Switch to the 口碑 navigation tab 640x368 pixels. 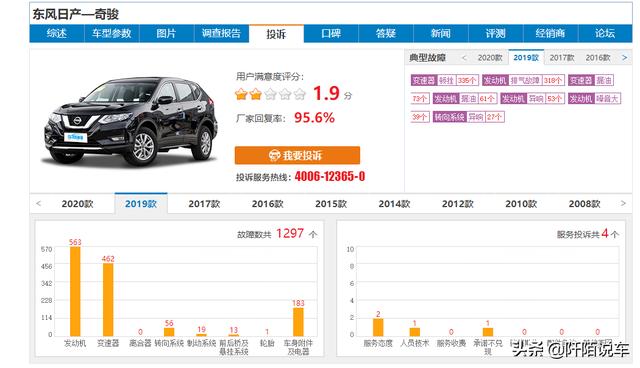(331, 33)
